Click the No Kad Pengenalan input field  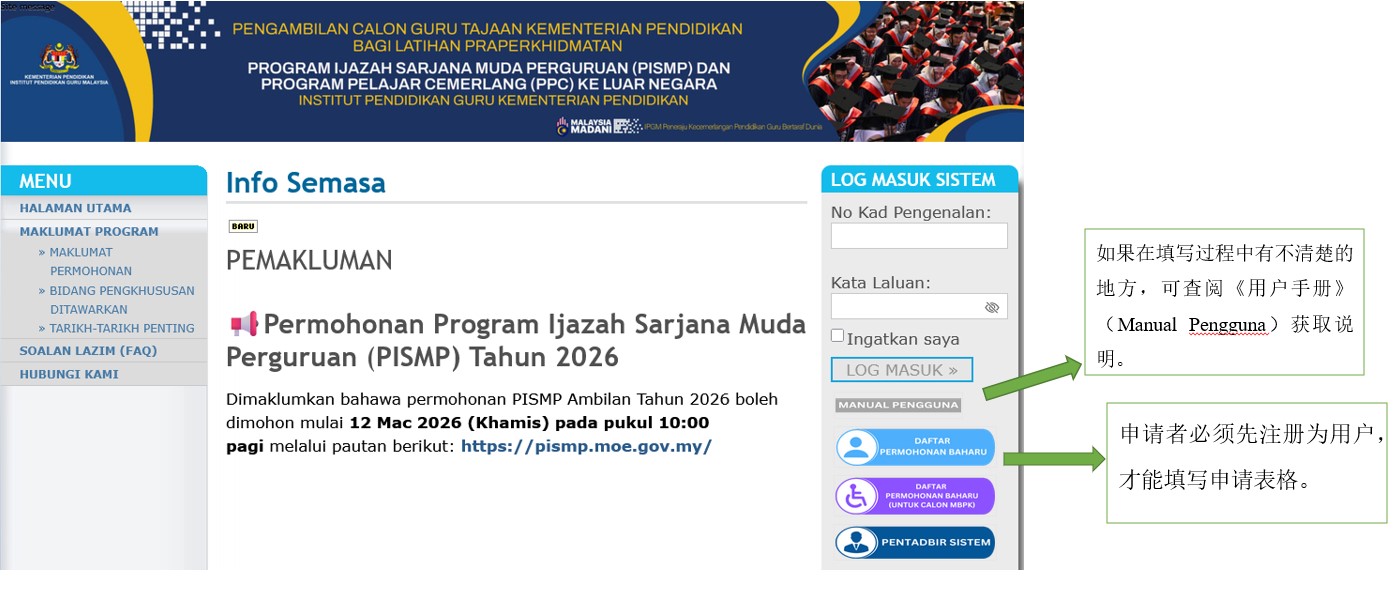(x=918, y=236)
